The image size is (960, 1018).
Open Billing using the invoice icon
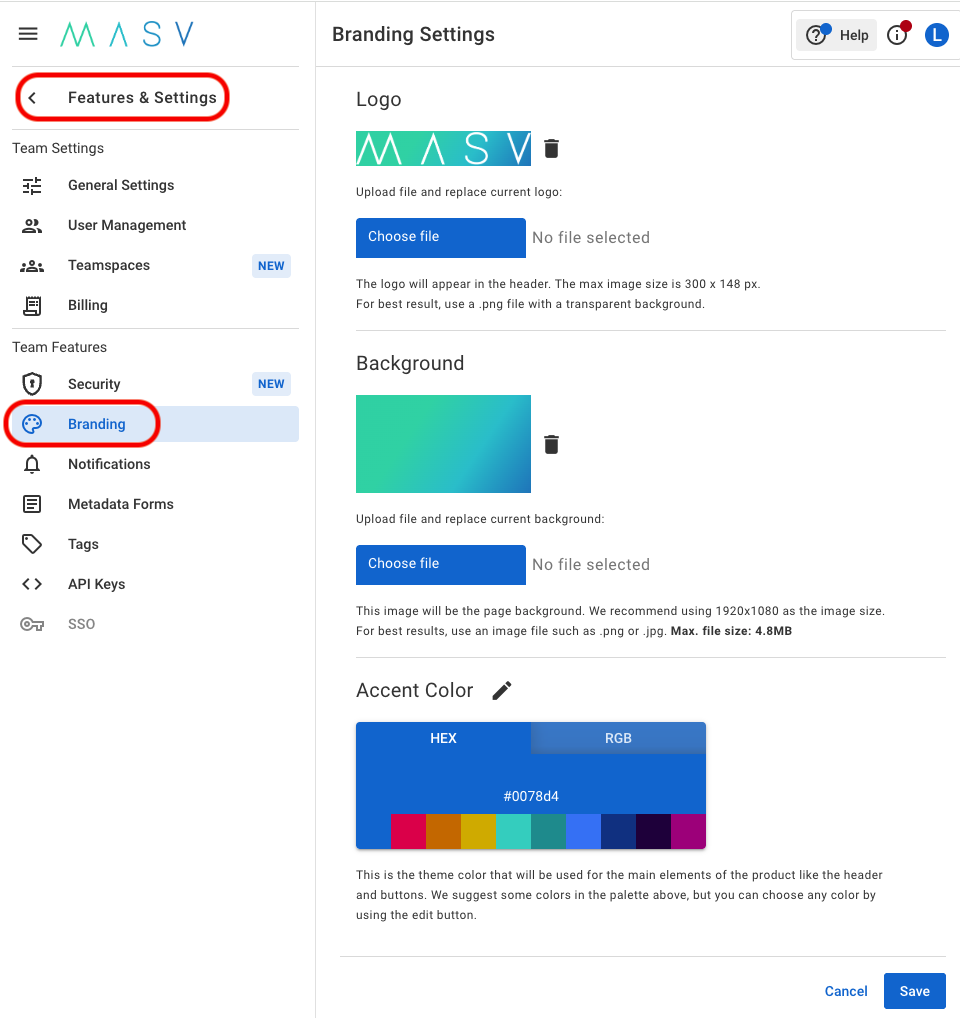click(31, 305)
